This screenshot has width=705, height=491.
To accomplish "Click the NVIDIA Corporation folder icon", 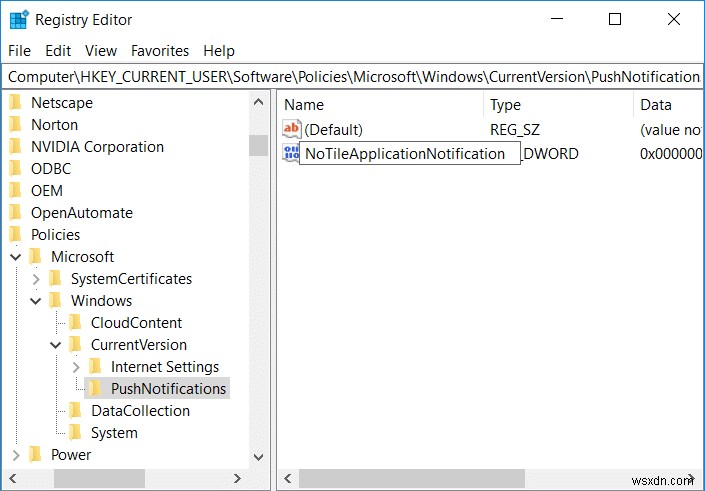I will (15, 147).
